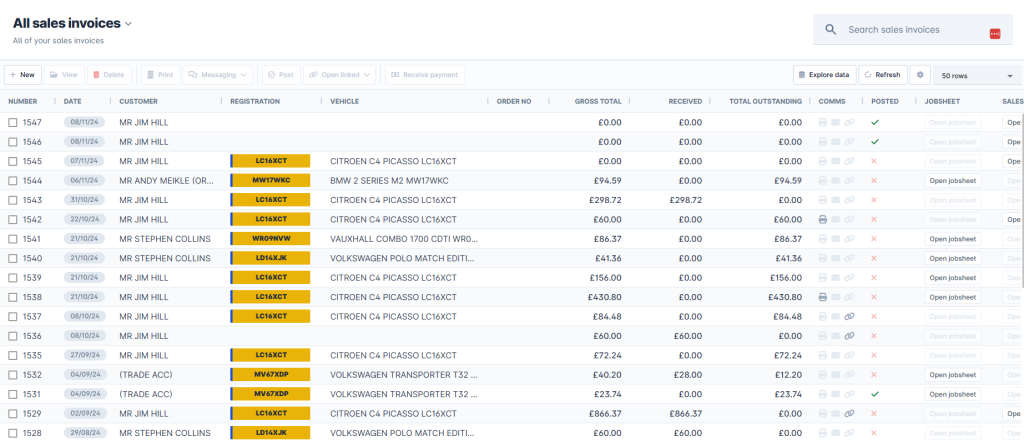Click print icon for invoice 1538
Screen dimensions: 1024x441
pos(823,297)
